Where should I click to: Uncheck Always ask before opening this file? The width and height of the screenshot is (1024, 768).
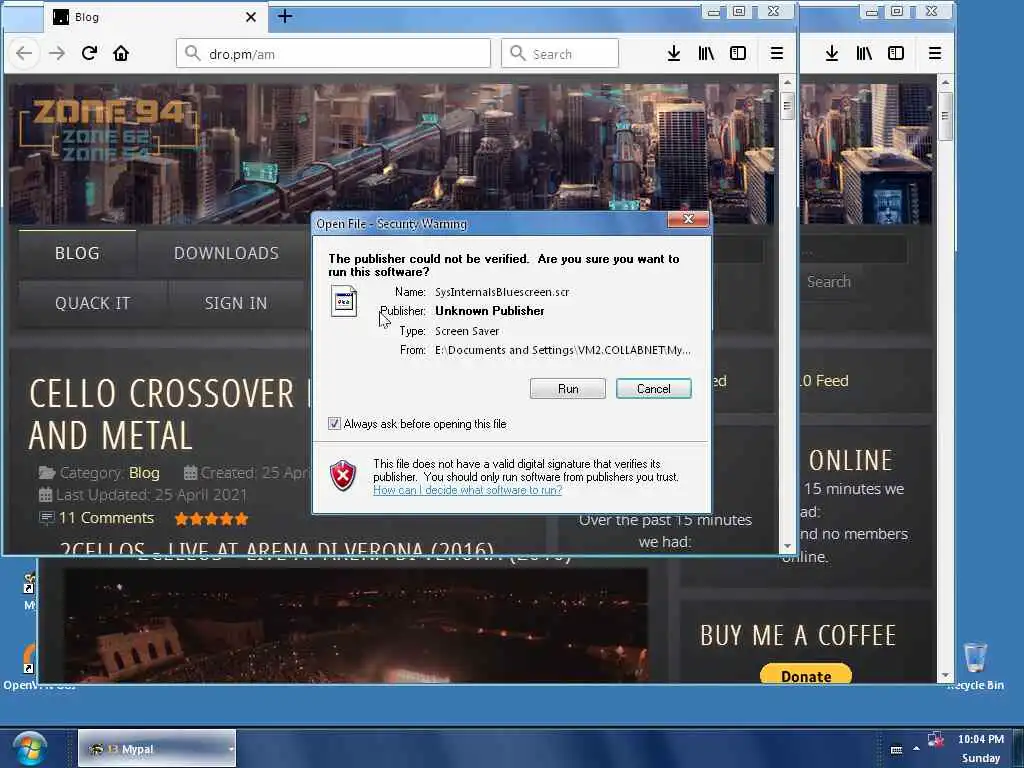point(334,424)
